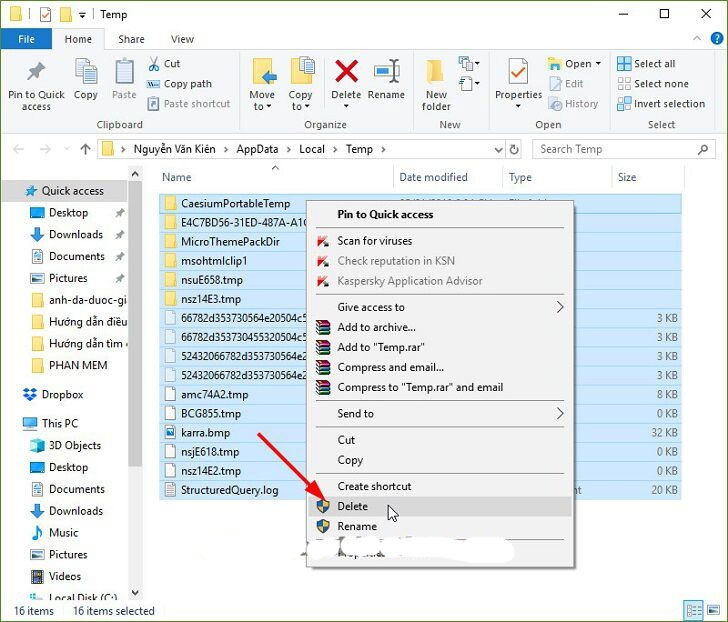Switch to the View ribbon tab
This screenshot has width=728, height=622.
pyautogui.click(x=182, y=39)
